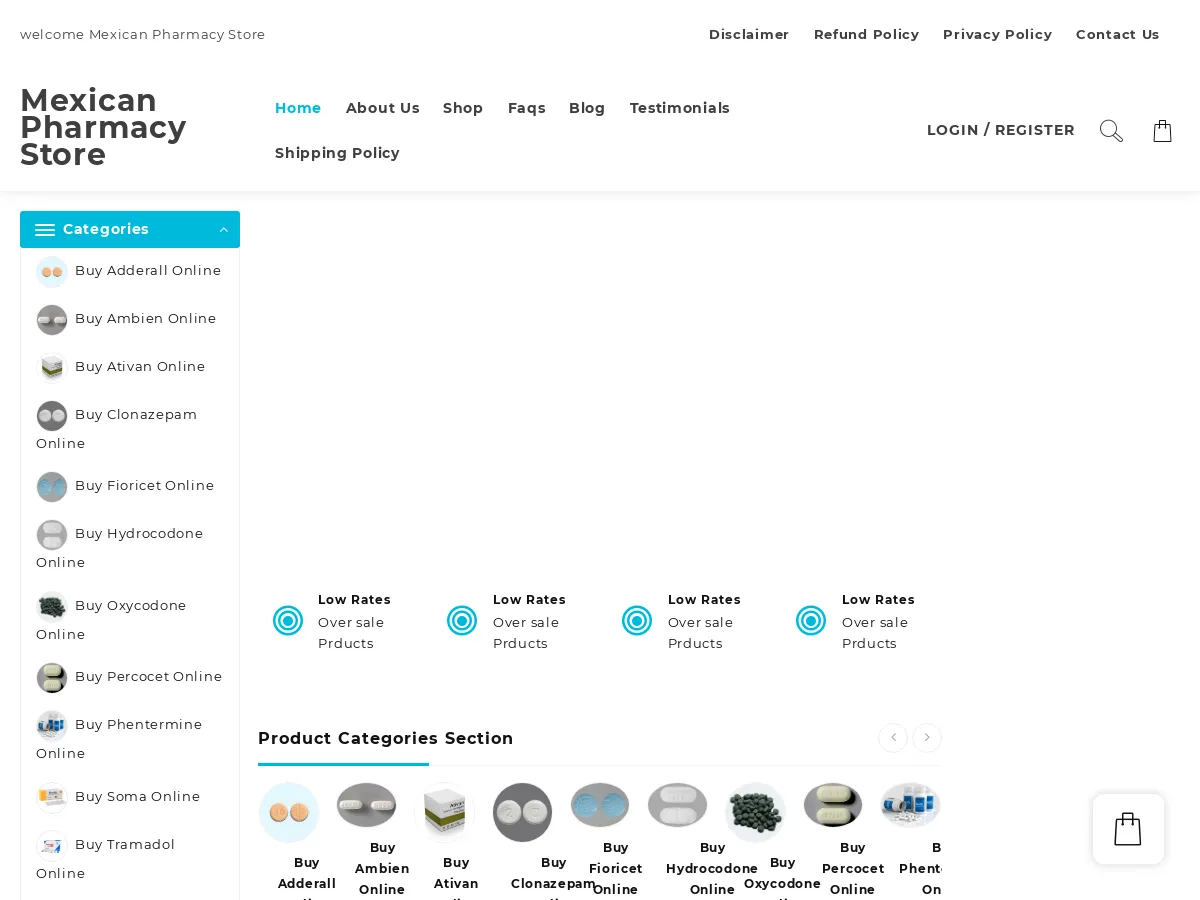Image resolution: width=1200 pixels, height=900 pixels.
Task: Open the search magnifier icon
Action: tap(1110, 130)
